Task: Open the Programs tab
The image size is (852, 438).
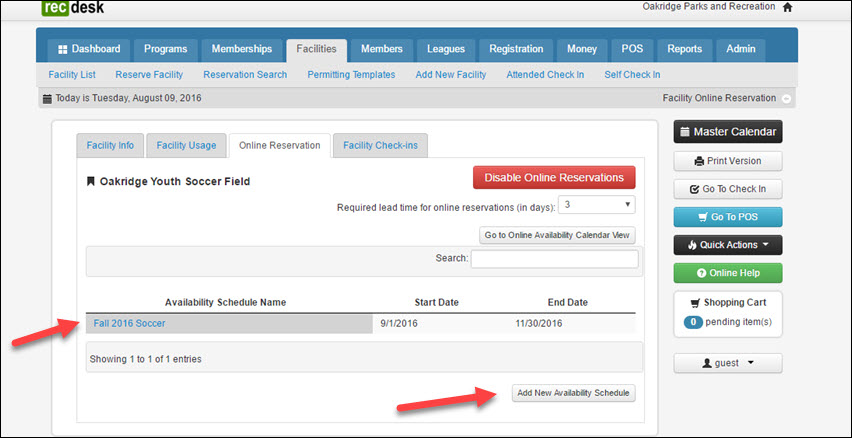Action: click(x=165, y=49)
